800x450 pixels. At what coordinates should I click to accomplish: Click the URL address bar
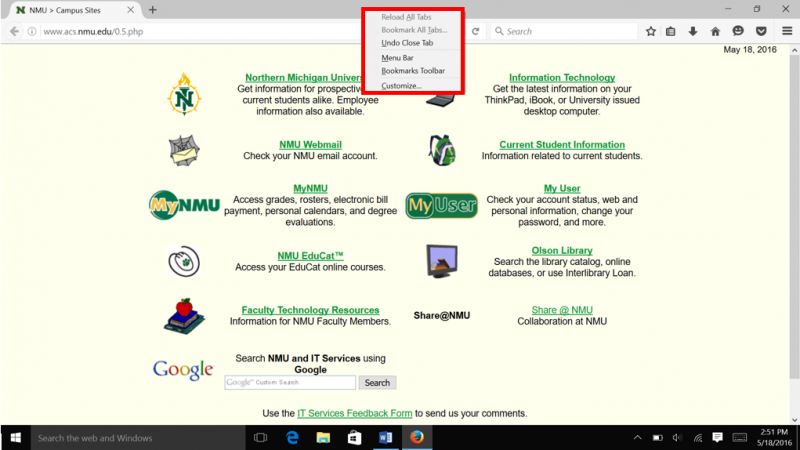pyautogui.click(x=199, y=31)
